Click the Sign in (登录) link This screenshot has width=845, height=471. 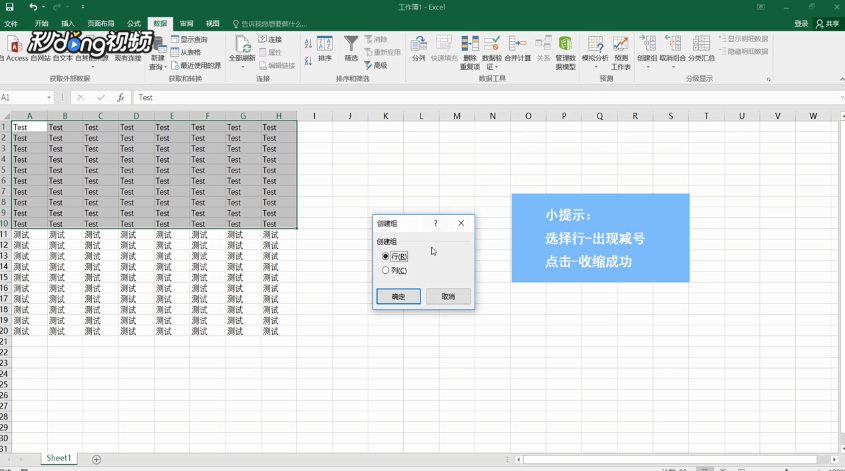(x=801, y=24)
